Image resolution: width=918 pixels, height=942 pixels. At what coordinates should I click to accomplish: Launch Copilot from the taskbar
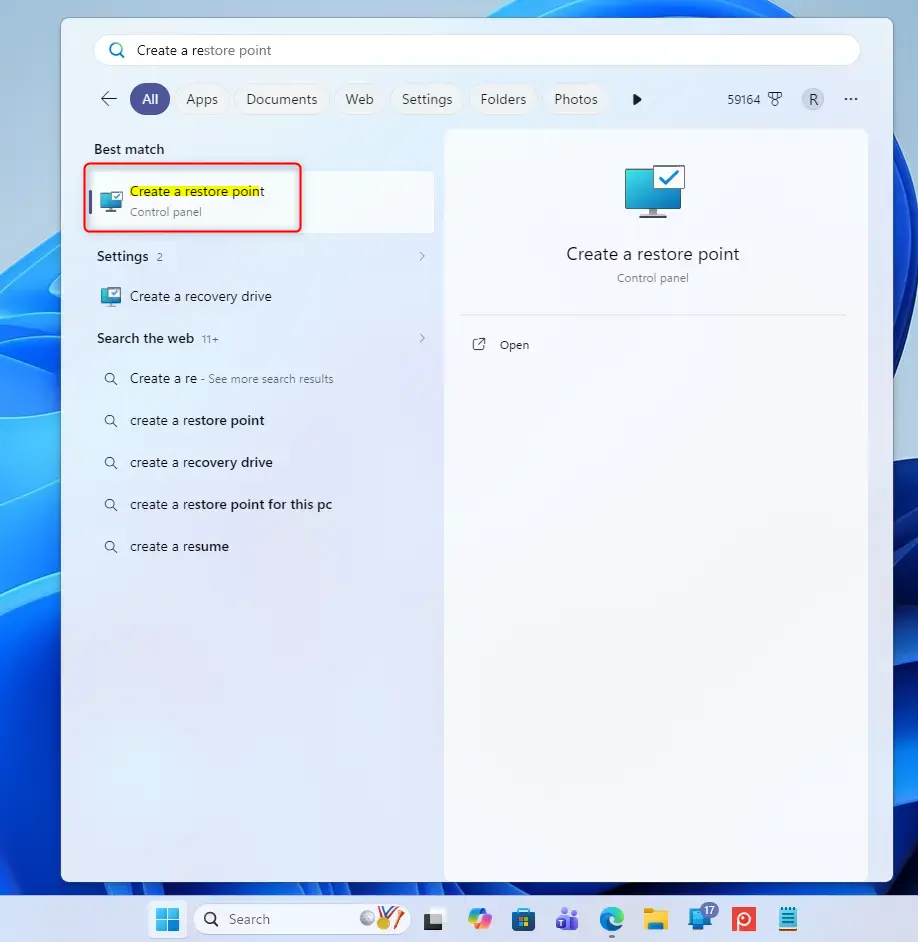pos(479,919)
